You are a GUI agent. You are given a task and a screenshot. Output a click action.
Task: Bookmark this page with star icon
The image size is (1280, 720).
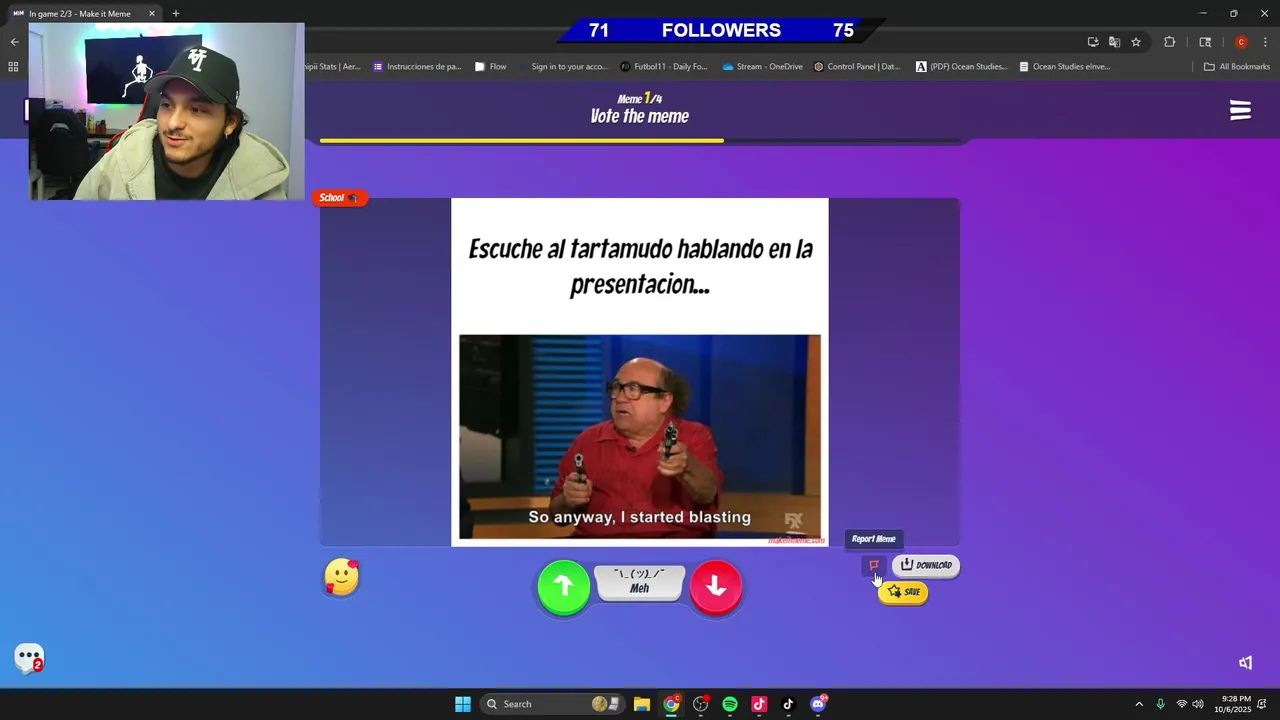(x=1136, y=42)
